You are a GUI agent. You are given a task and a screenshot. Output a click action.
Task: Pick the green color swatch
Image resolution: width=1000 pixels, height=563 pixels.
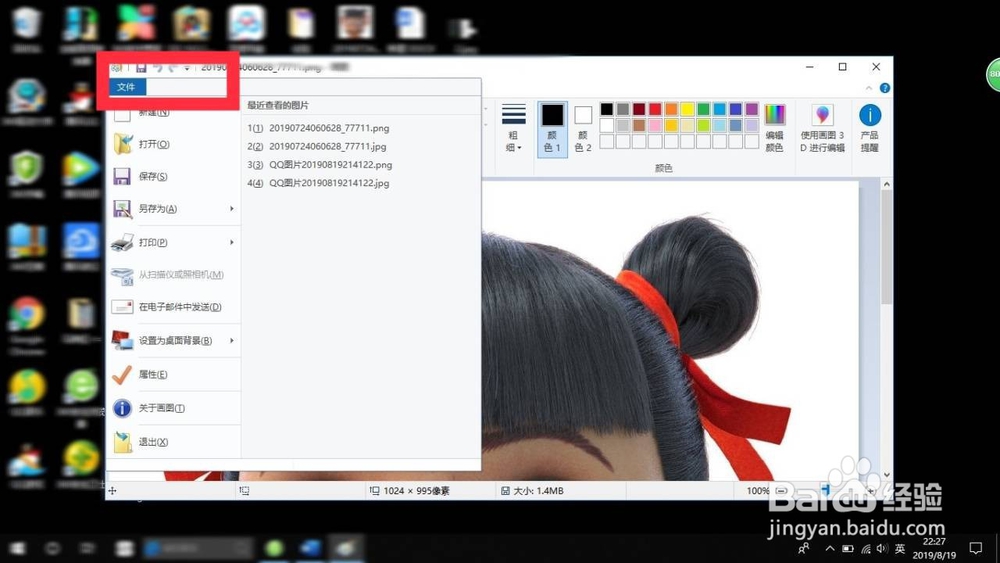(703, 109)
